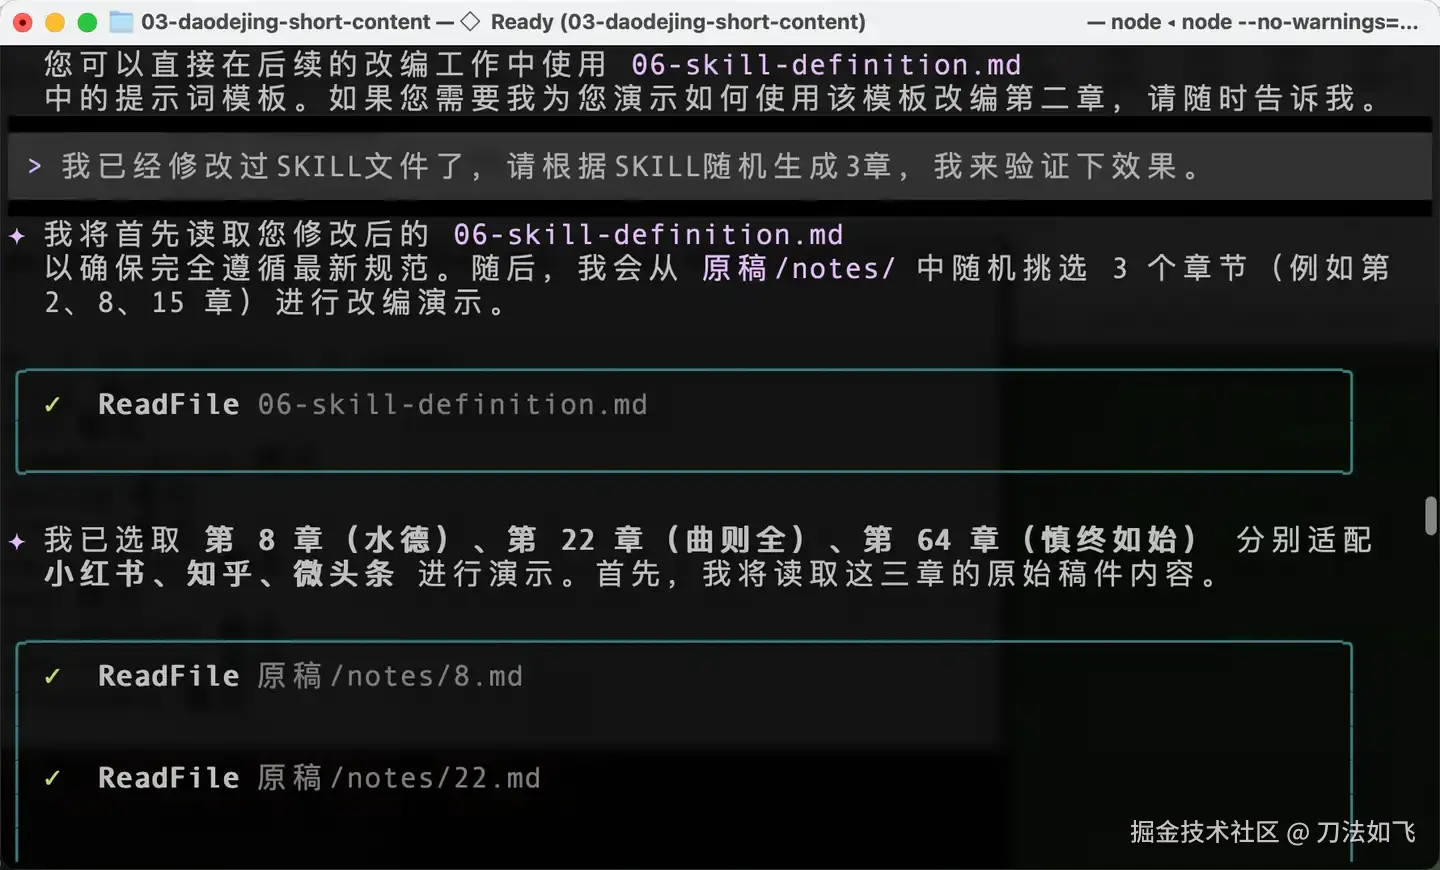Click the ReadFile 原稿/notes/8.md tool entry
The image size is (1440, 870).
(x=310, y=677)
